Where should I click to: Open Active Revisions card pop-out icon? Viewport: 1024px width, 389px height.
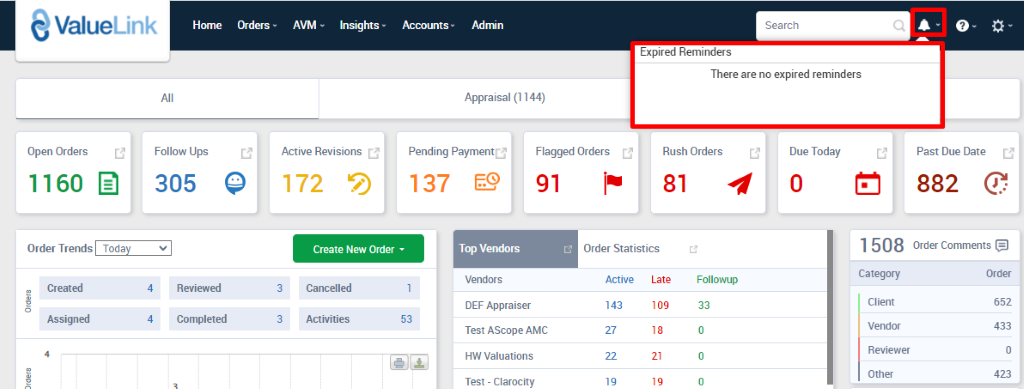point(374,153)
